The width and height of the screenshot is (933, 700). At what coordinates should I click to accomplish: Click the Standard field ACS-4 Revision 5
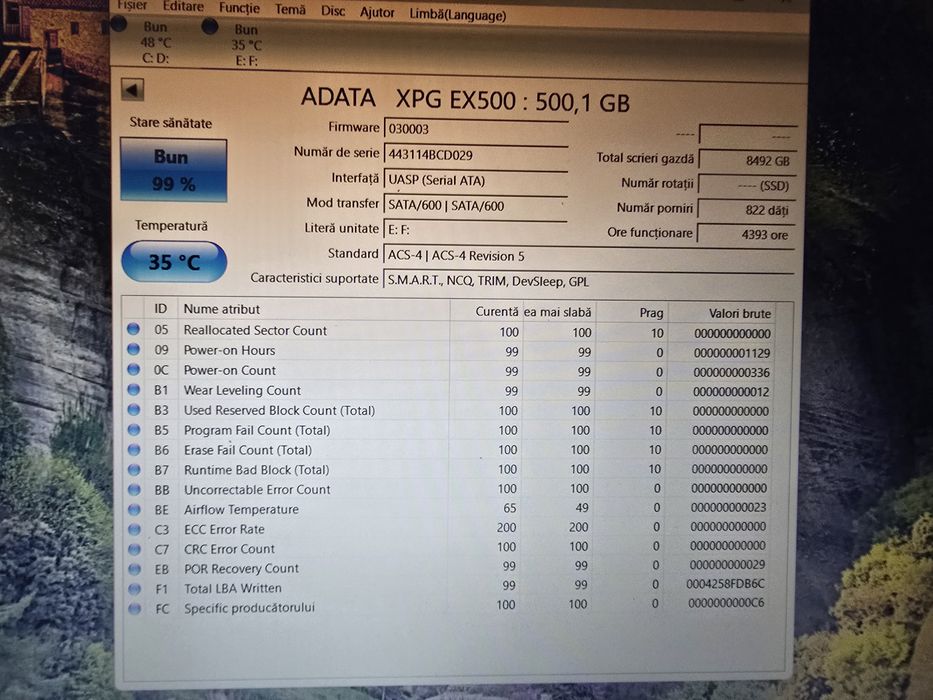pos(588,256)
